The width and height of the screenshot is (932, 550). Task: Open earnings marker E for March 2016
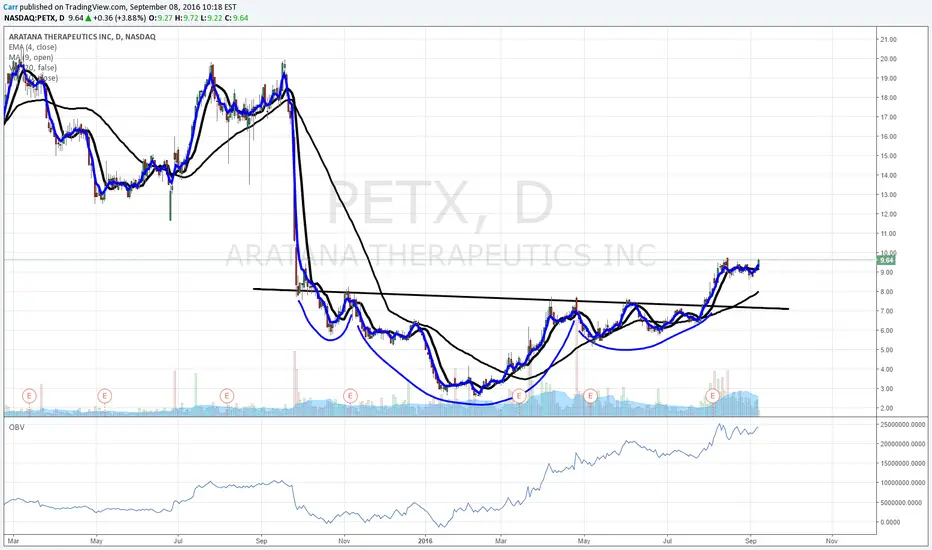pyautogui.click(x=519, y=395)
